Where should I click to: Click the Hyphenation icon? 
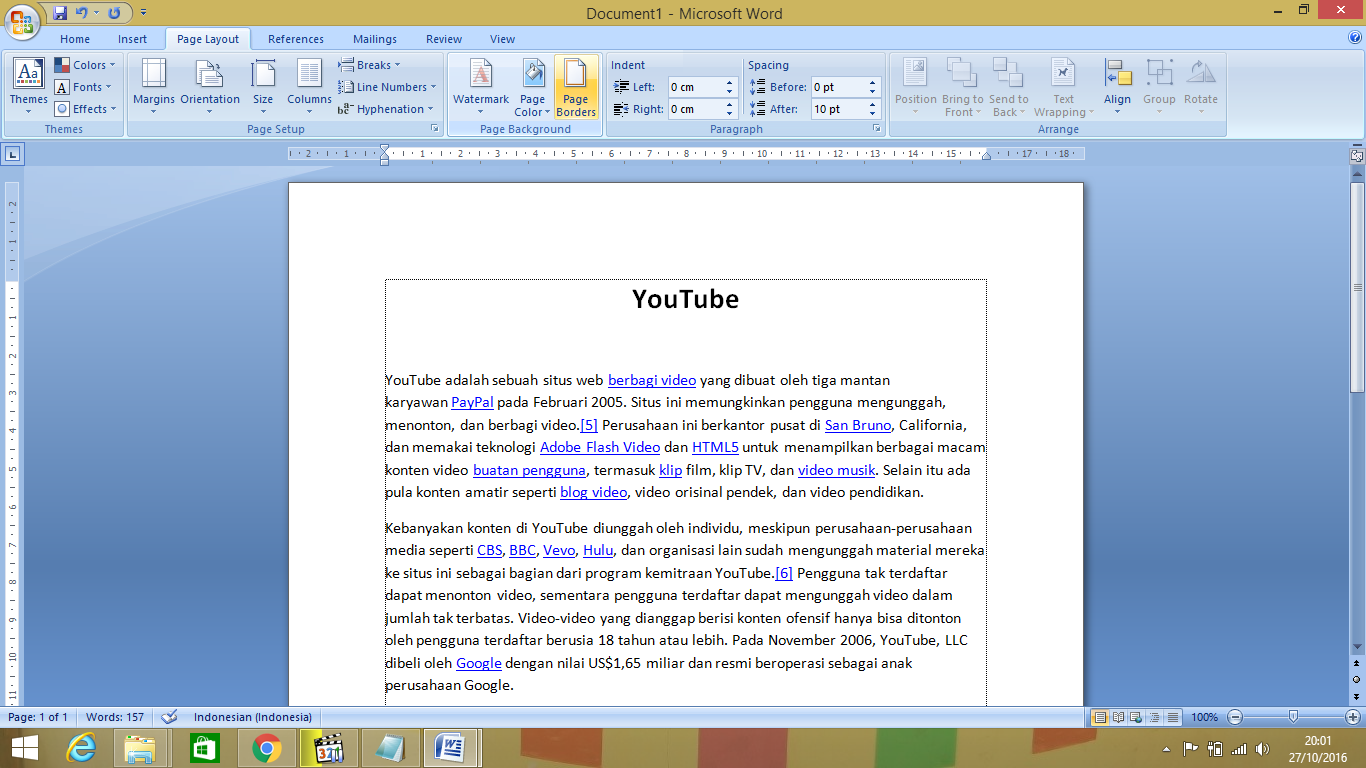pos(385,107)
